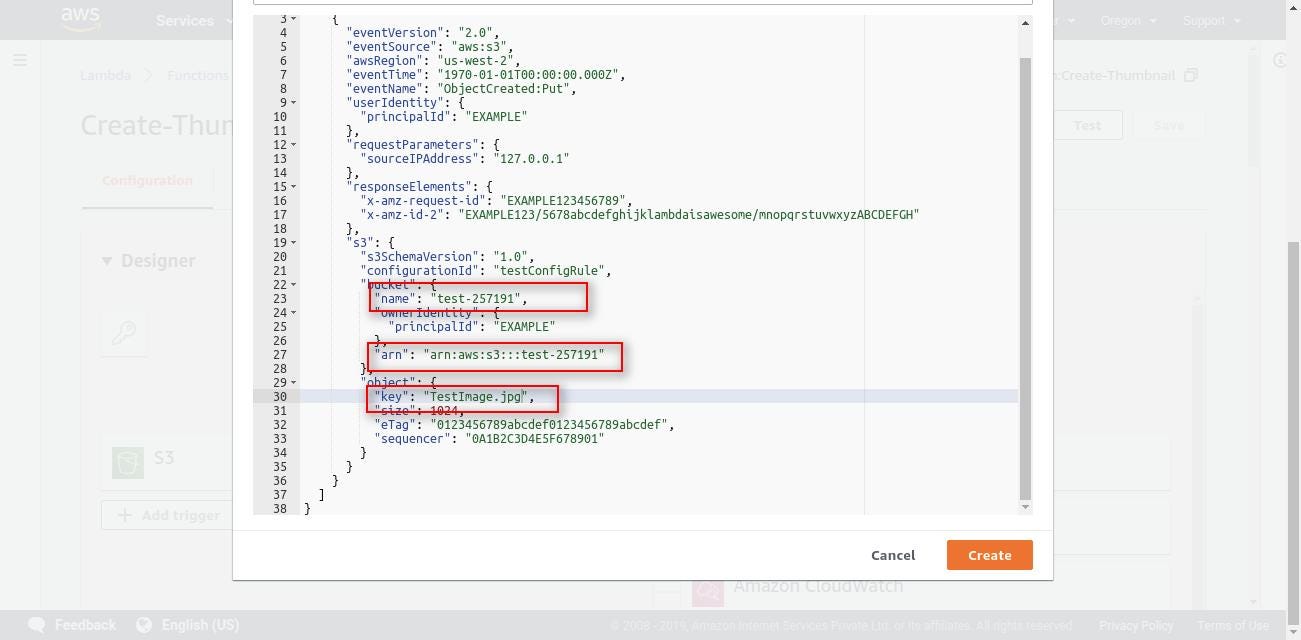Collapse the userIdentity block at line 9

pos(293,102)
